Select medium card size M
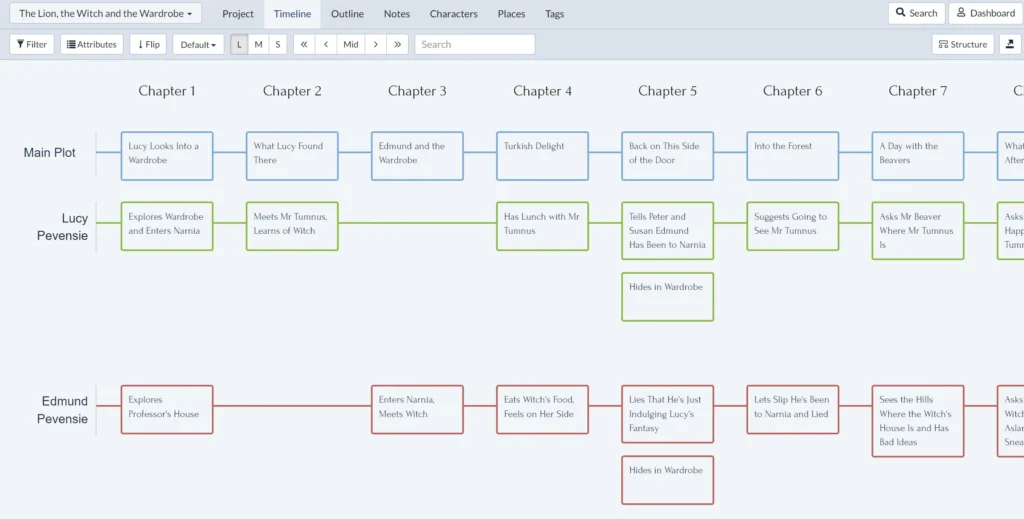Screen dimensions: 1024x519 point(259,44)
